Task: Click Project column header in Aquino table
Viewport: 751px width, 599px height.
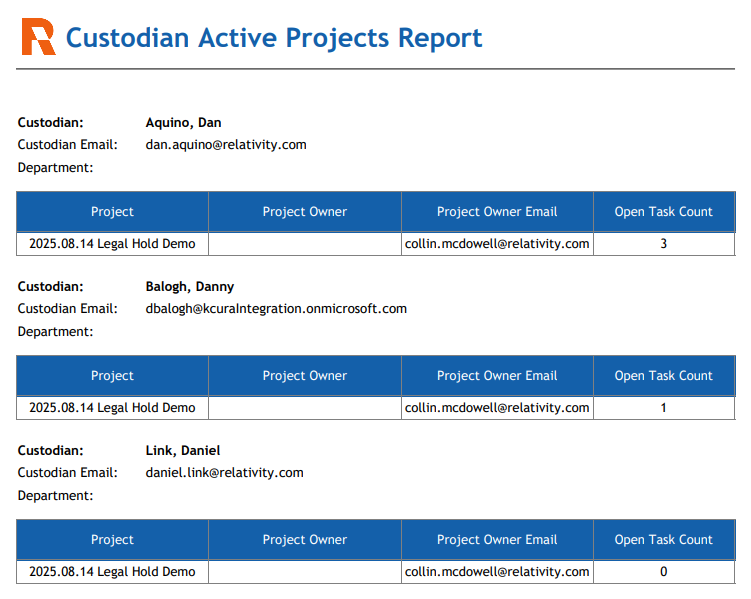Action: [x=113, y=212]
